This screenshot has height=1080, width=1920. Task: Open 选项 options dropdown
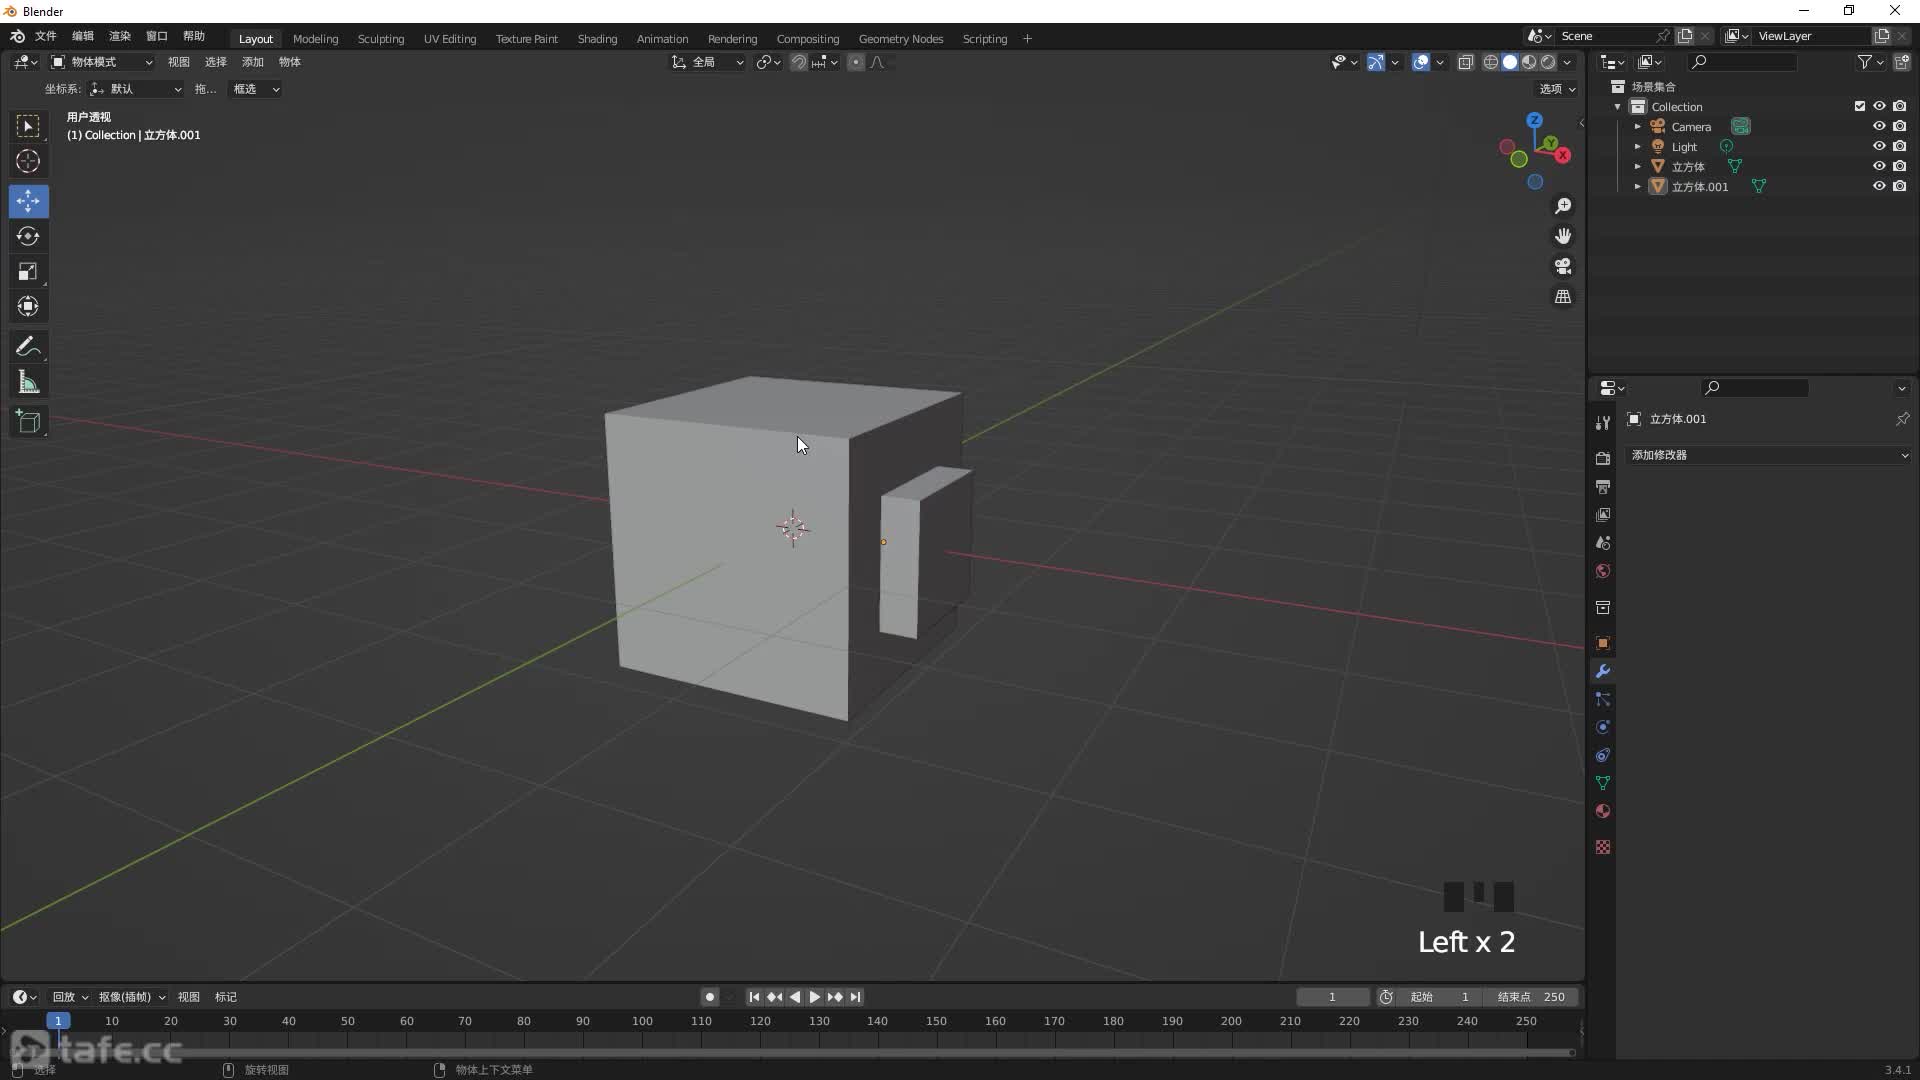click(x=1557, y=89)
